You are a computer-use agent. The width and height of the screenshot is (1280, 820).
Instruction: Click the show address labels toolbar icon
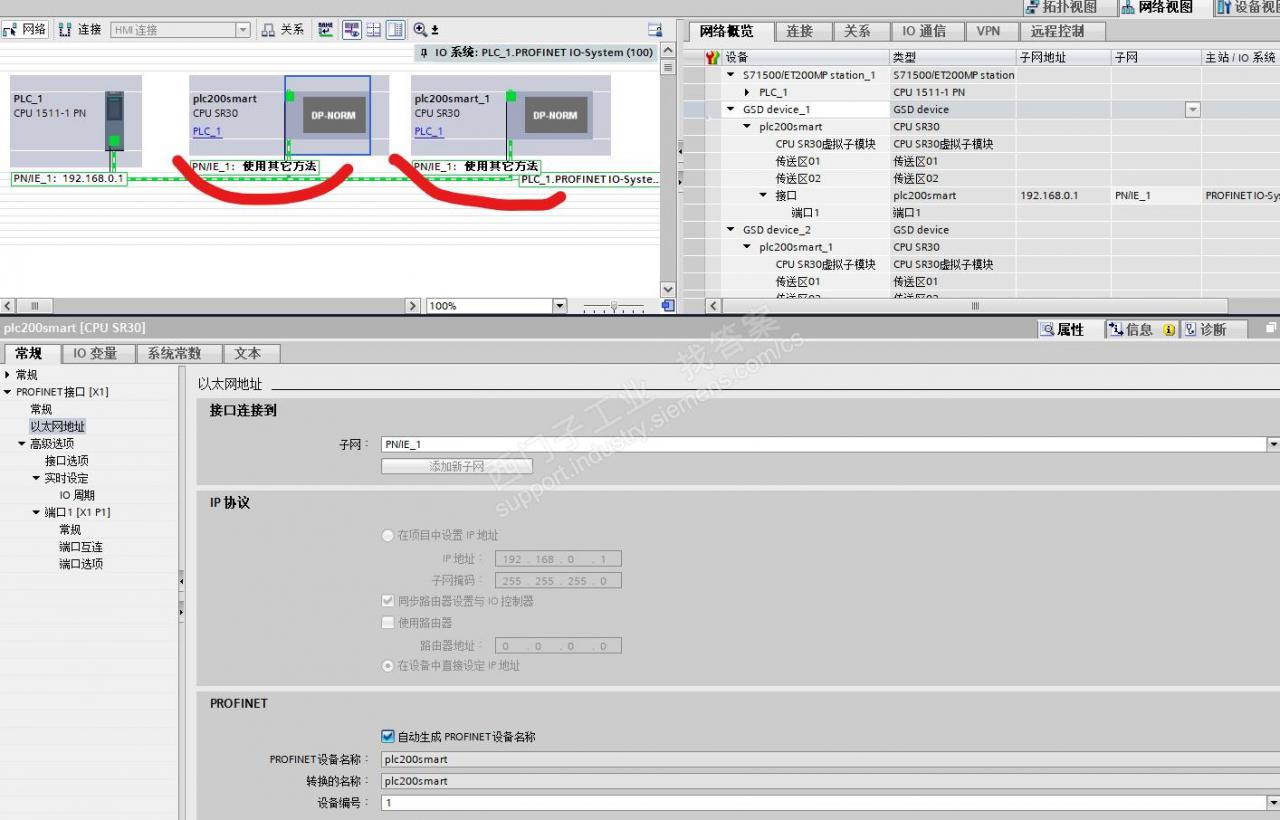(326, 30)
